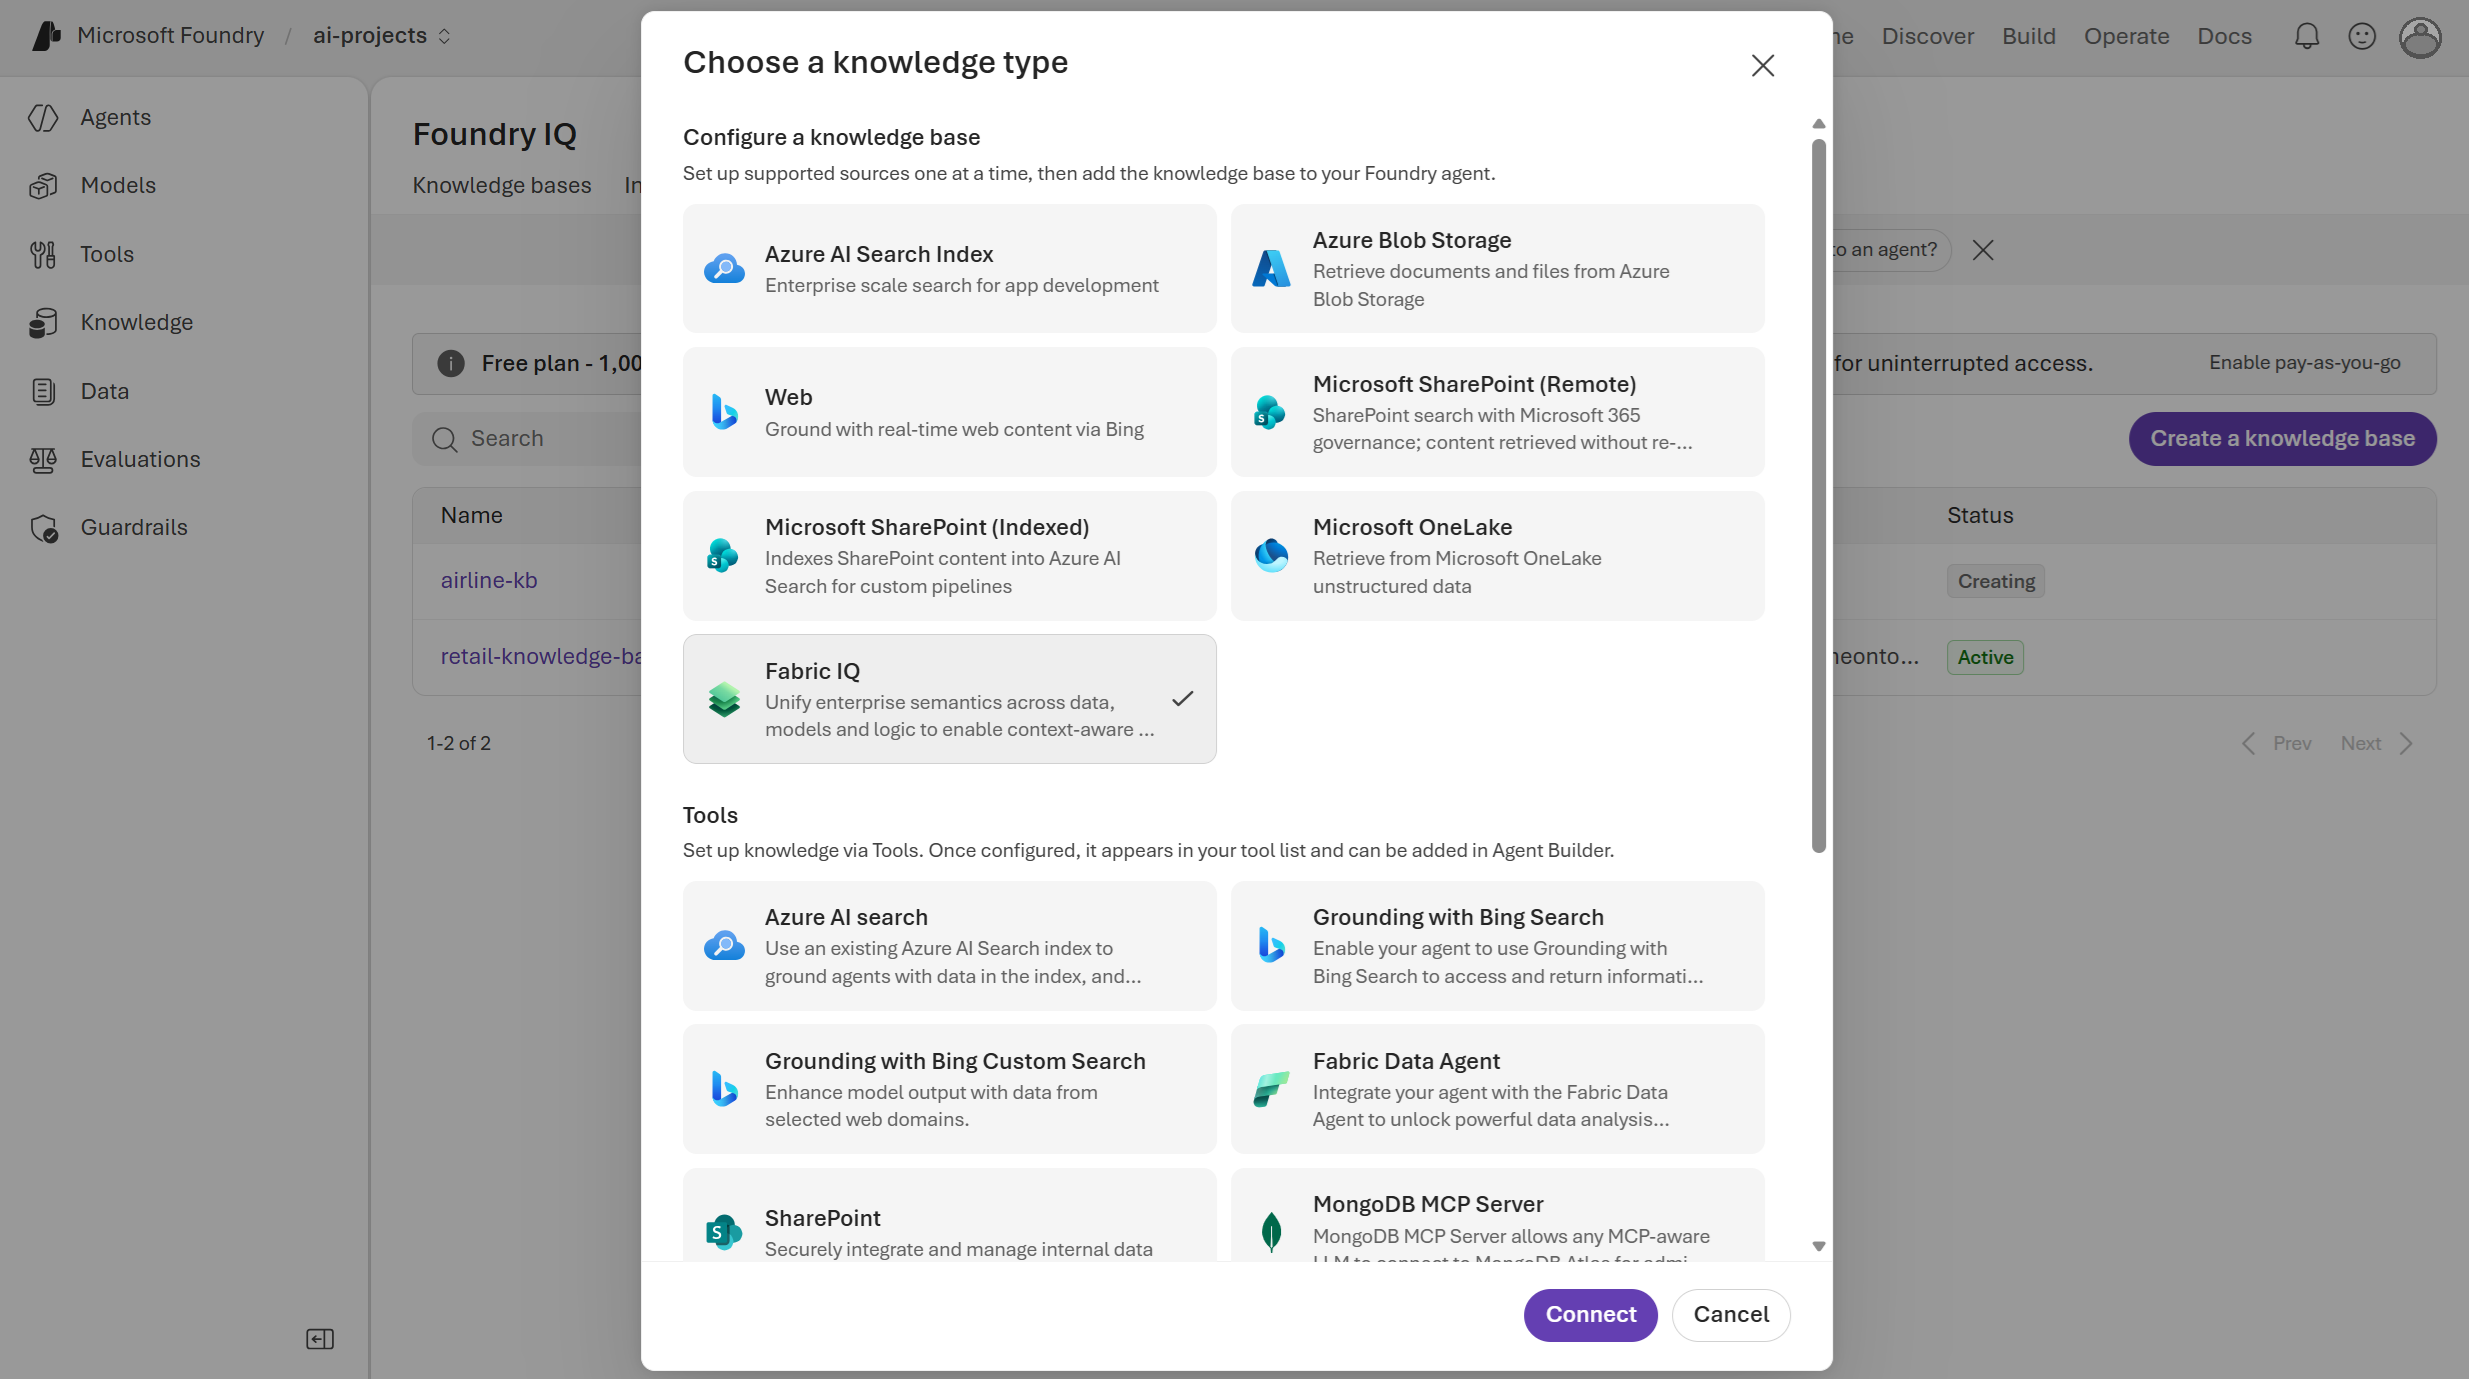The height and width of the screenshot is (1392, 2469).
Task: Click the dialog scrollbar down arrow
Action: [x=1819, y=1247]
